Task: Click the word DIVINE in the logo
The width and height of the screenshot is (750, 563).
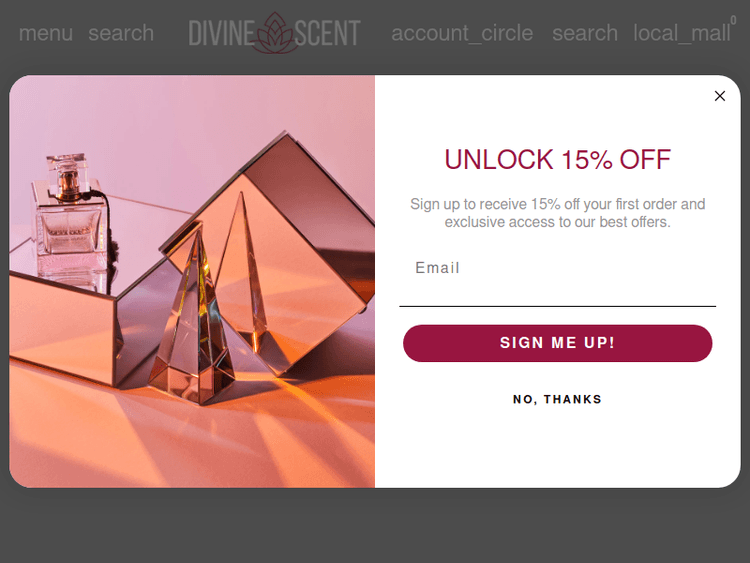Action: 221,33
